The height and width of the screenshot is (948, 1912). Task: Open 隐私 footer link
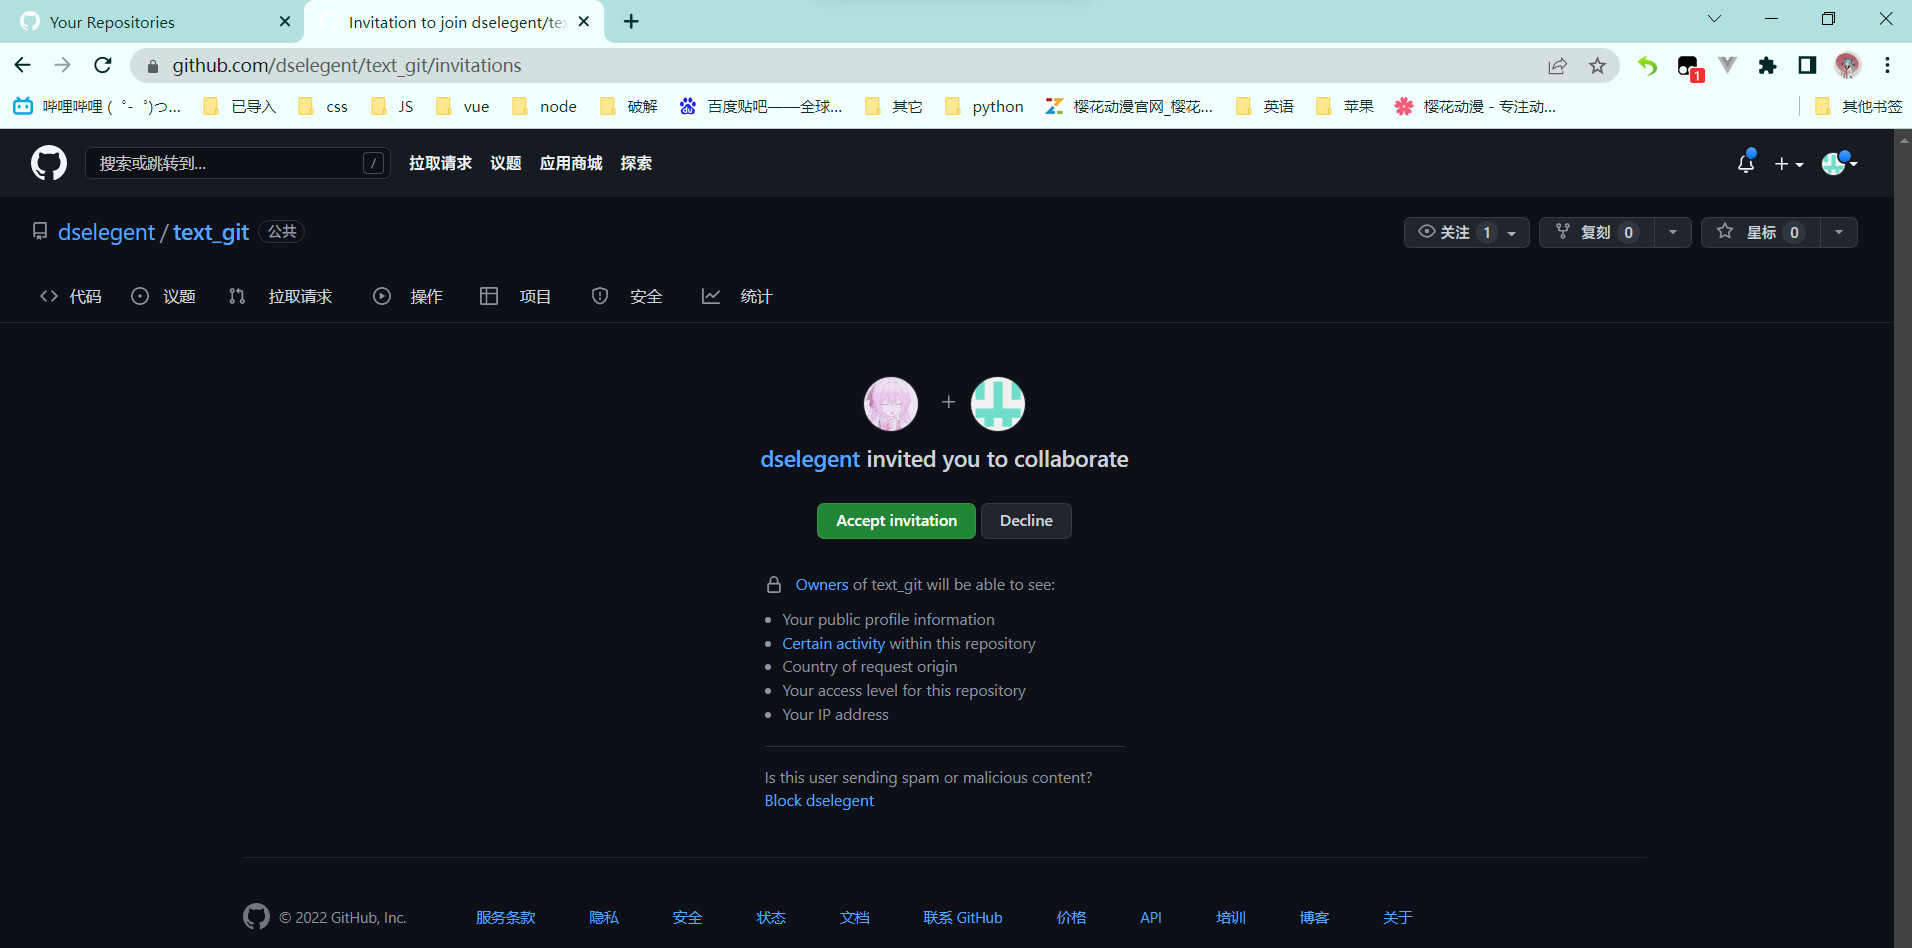tap(604, 918)
